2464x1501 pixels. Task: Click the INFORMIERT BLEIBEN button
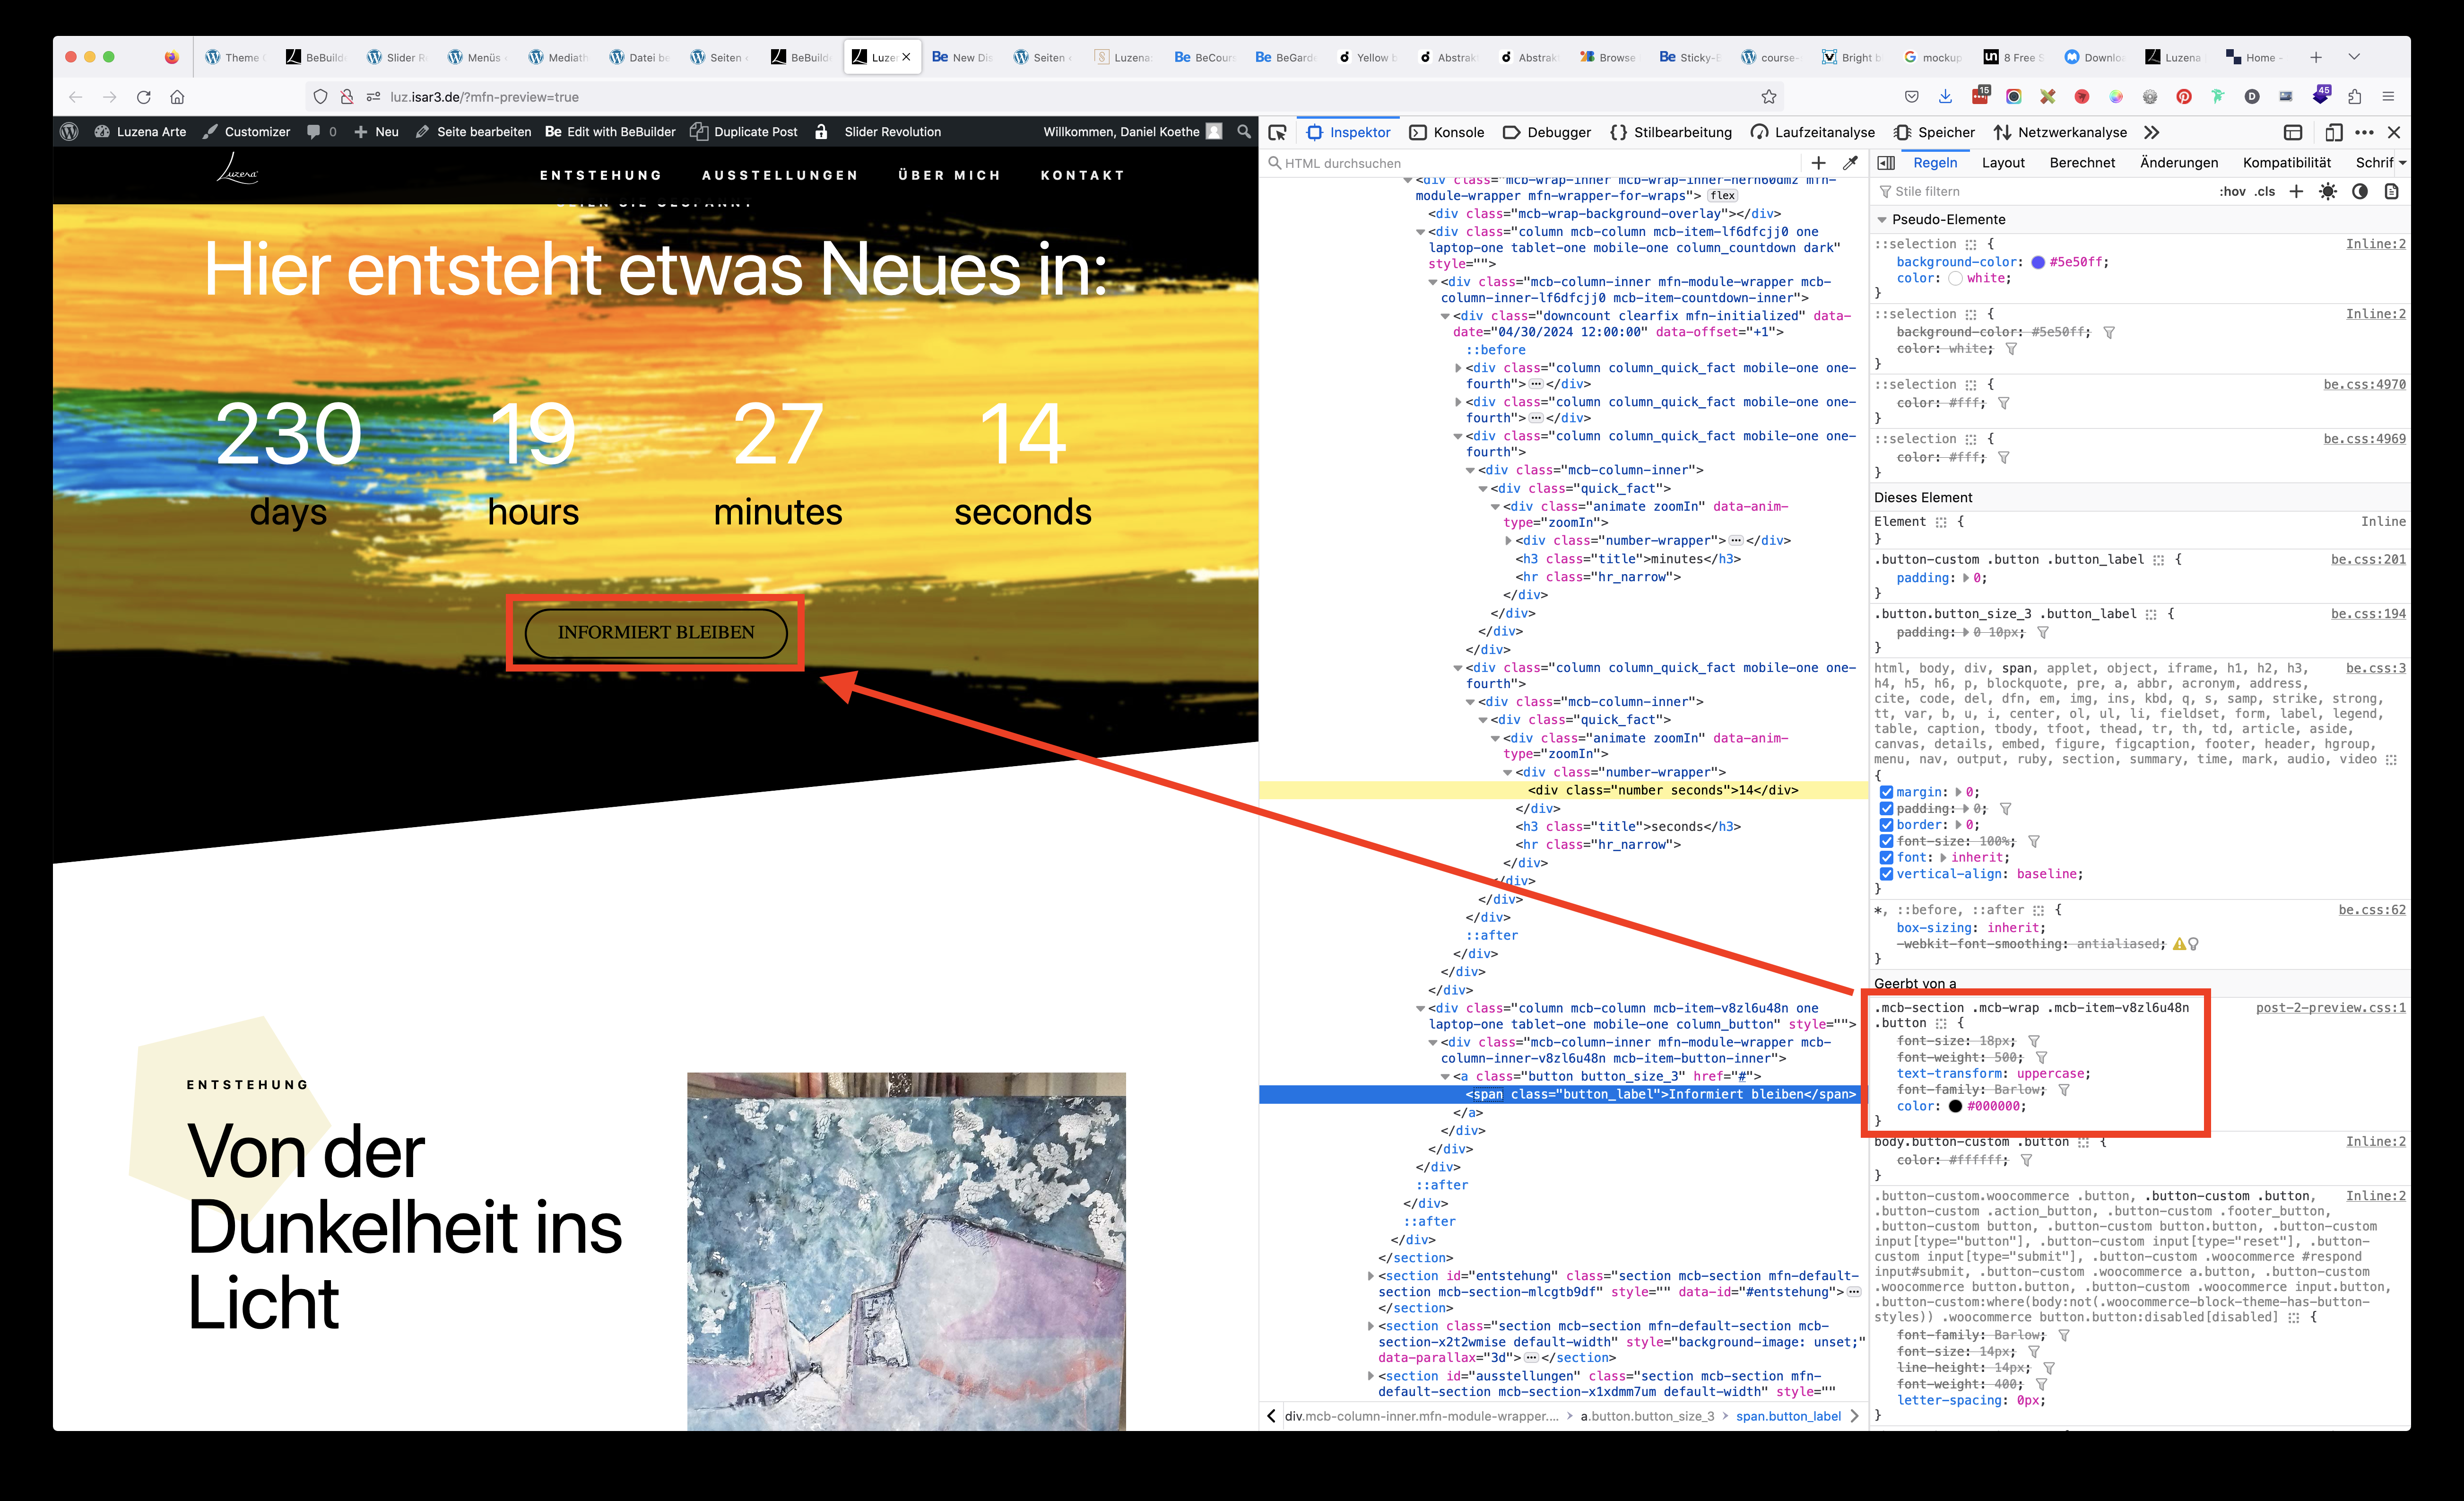[656, 633]
